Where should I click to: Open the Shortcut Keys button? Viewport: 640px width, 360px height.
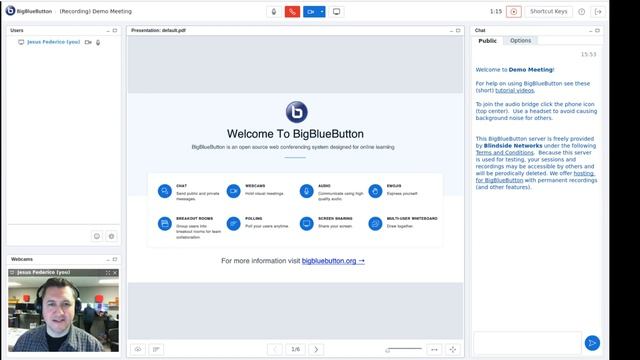(549, 11)
